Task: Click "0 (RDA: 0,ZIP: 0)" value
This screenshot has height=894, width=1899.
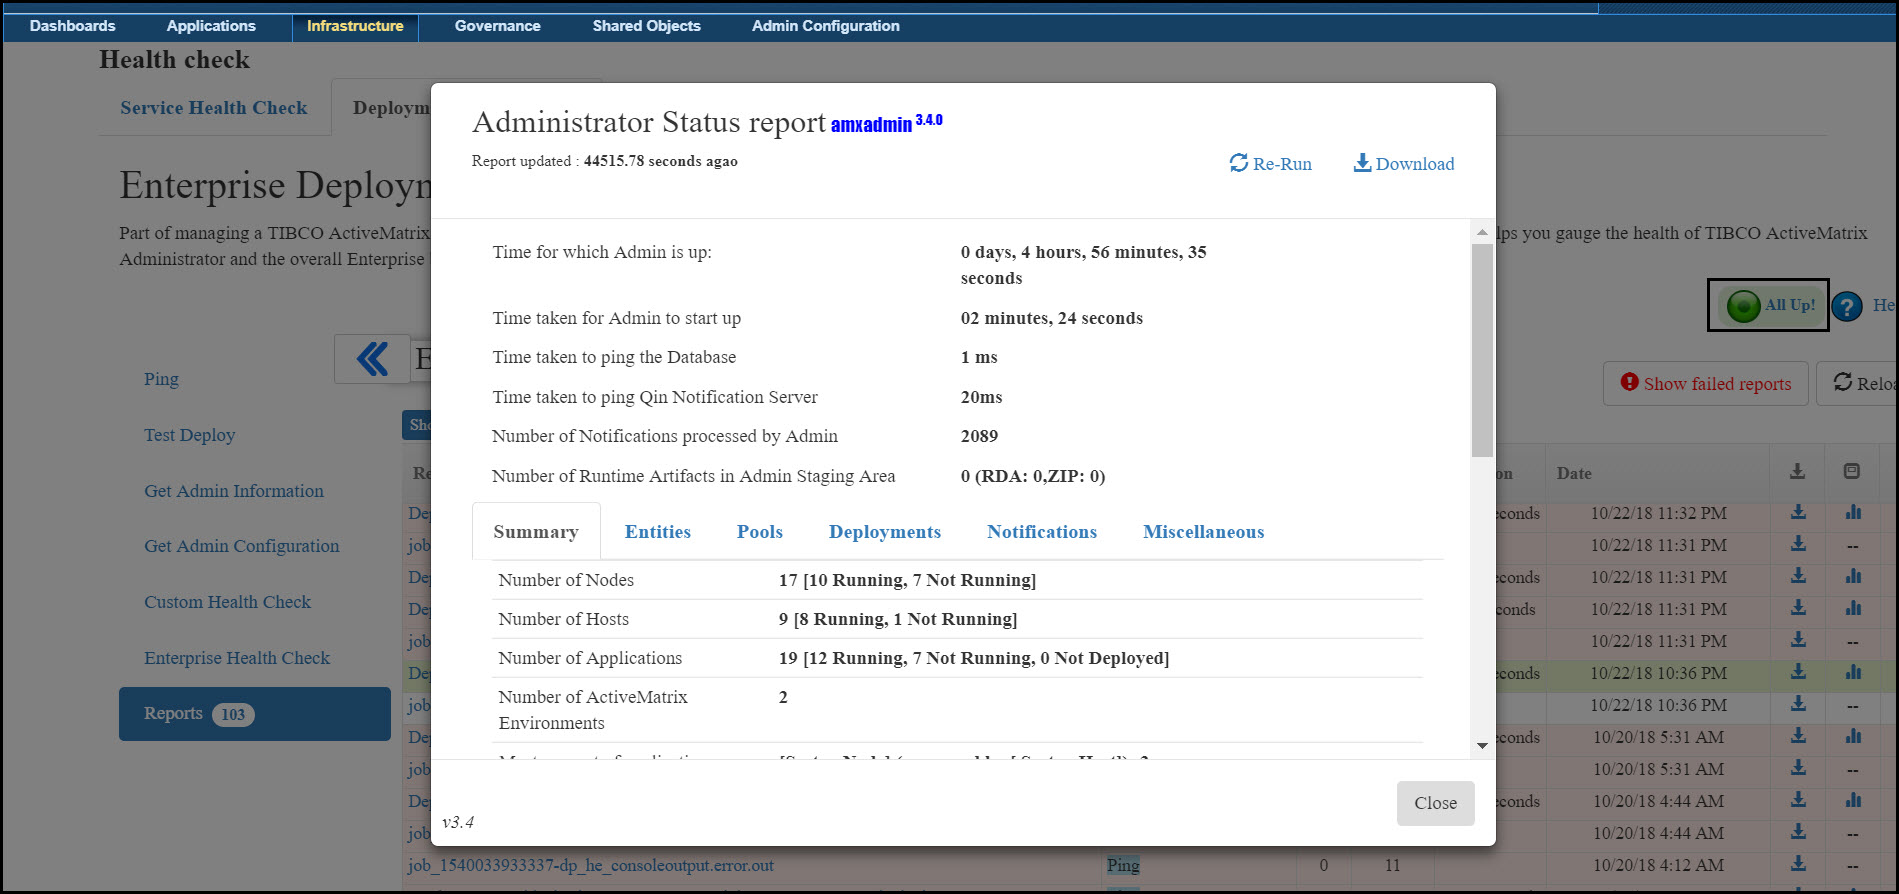Action: pyautogui.click(x=1033, y=476)
